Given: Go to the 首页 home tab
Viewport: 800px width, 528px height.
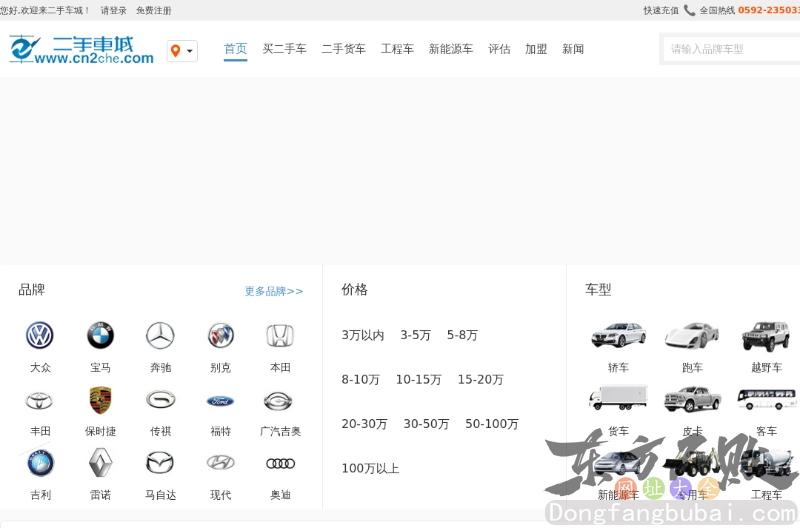Looking at the screenshot, I should click(x=235, y=49).
